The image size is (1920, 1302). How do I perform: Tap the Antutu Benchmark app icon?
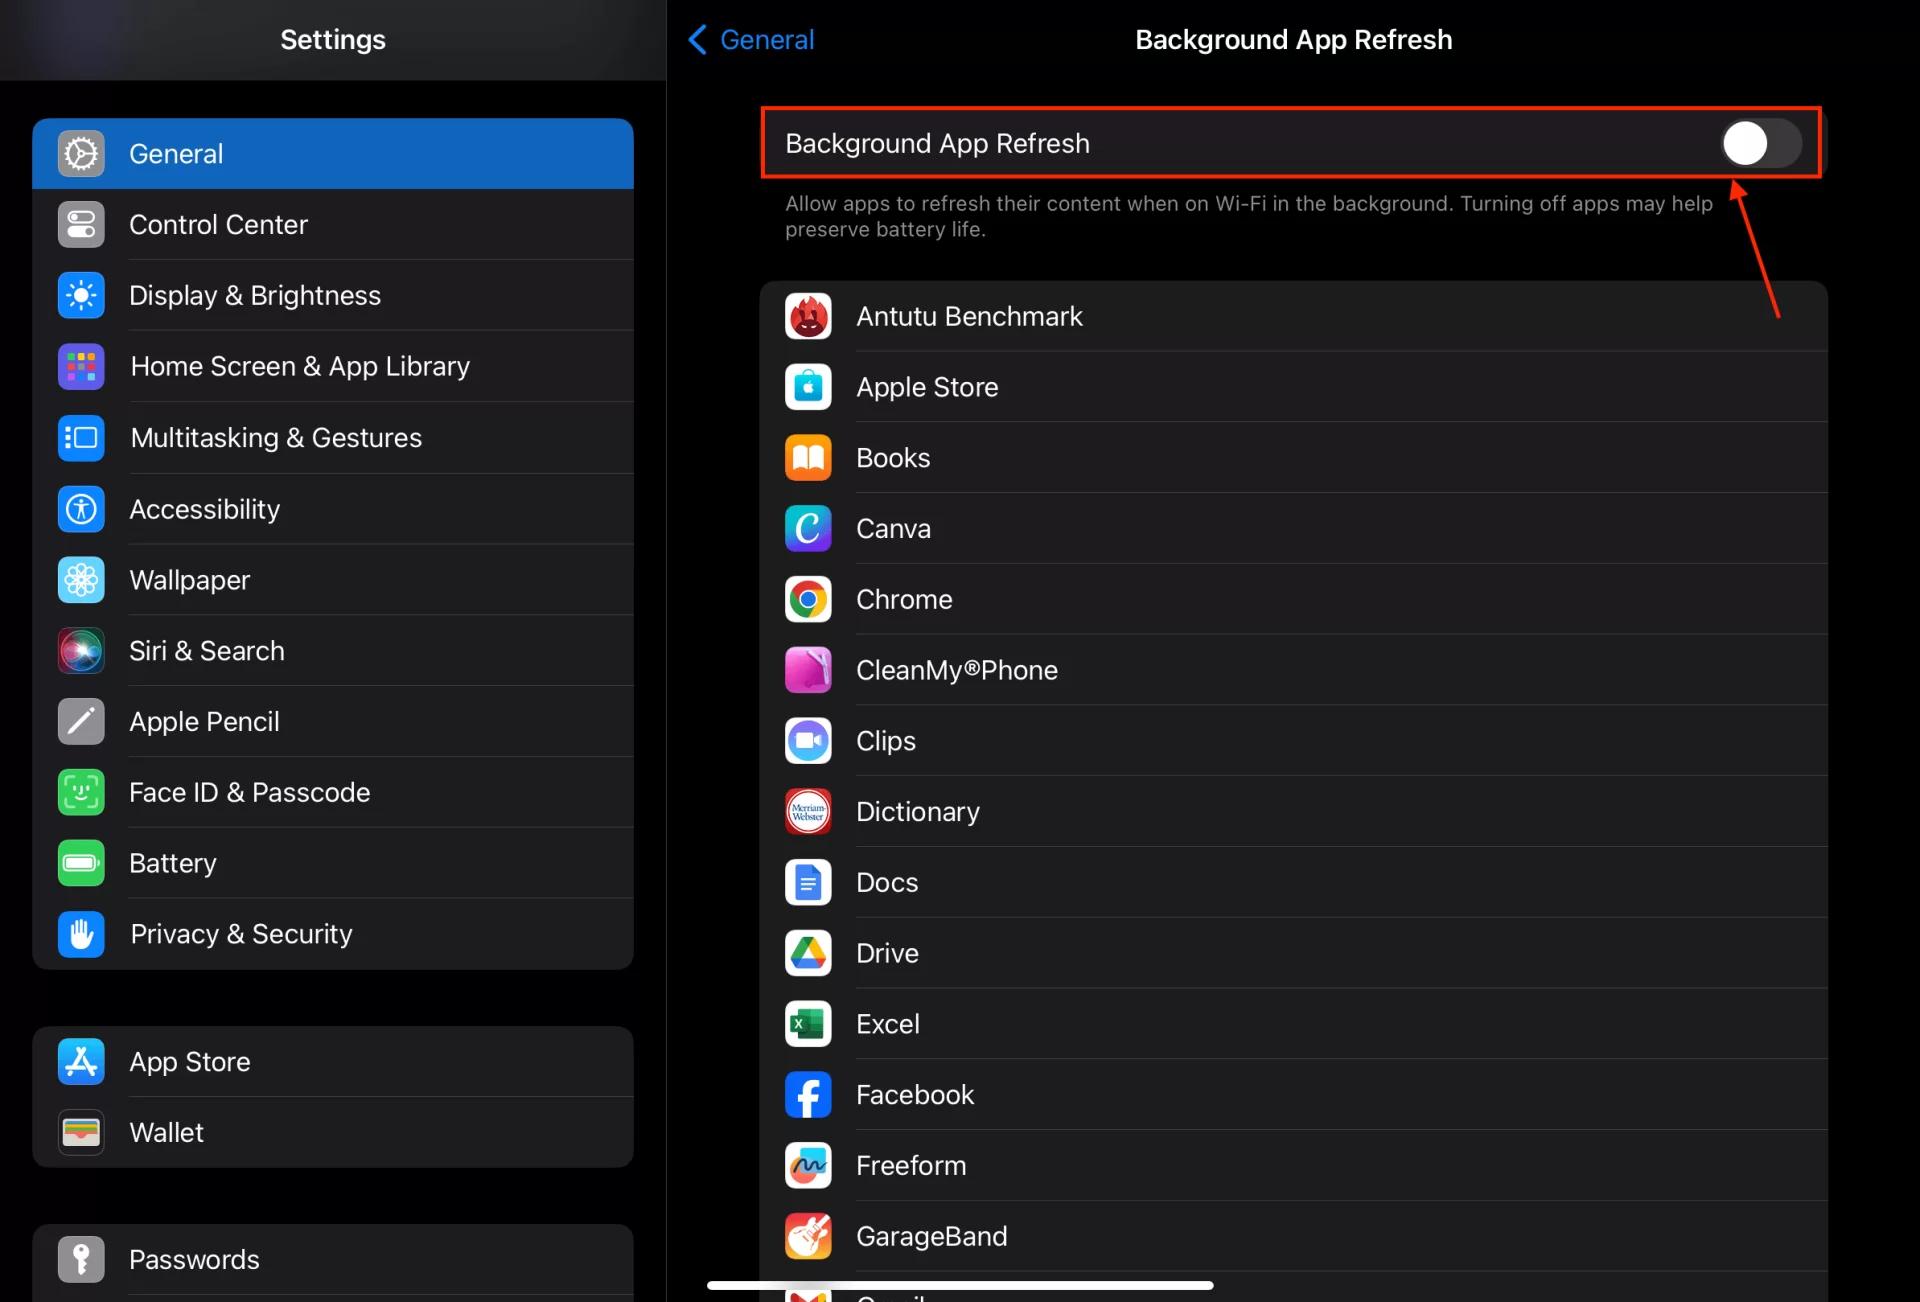point(808,317)
